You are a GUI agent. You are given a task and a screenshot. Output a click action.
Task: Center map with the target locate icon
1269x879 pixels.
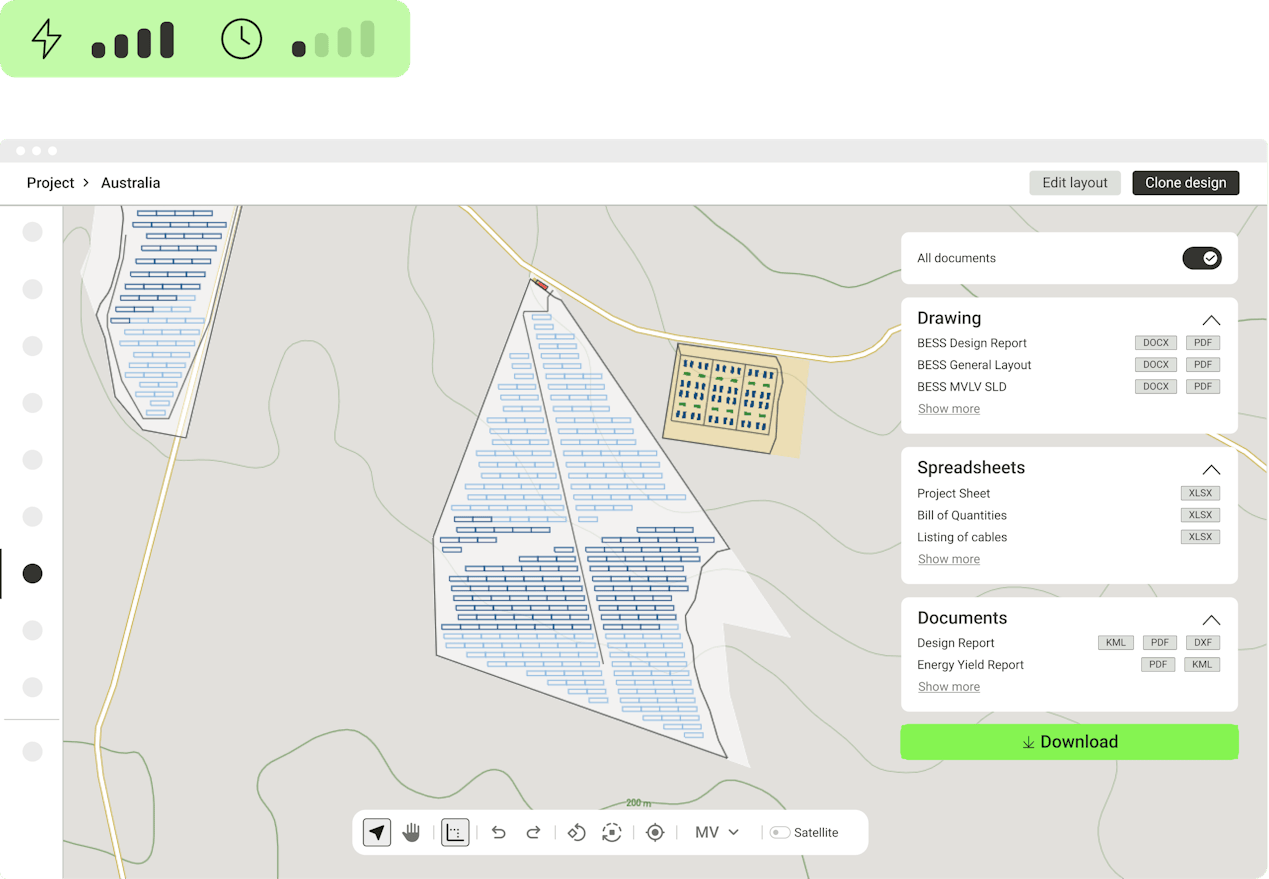(655, 832)
